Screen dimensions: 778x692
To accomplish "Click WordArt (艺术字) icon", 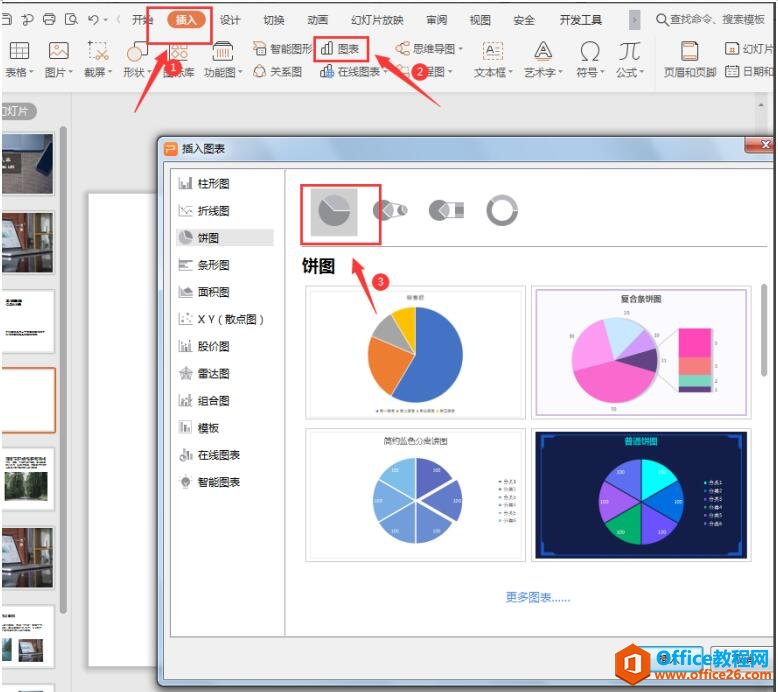I will 543,51.
